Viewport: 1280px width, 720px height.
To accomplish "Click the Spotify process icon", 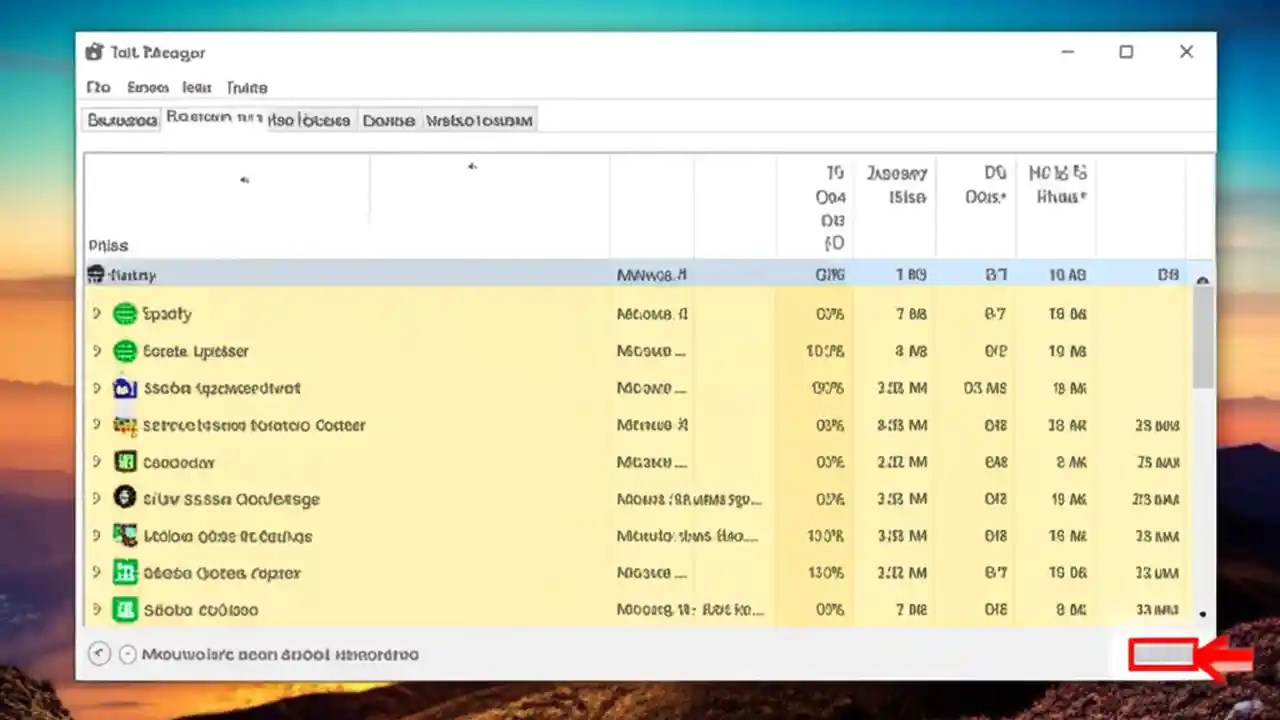I will pyautogui.click(x=125, y=313).
